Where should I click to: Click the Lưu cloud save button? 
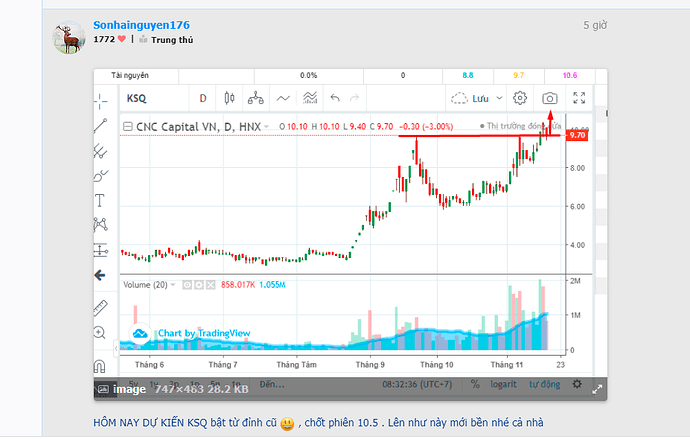click(470, 98)
